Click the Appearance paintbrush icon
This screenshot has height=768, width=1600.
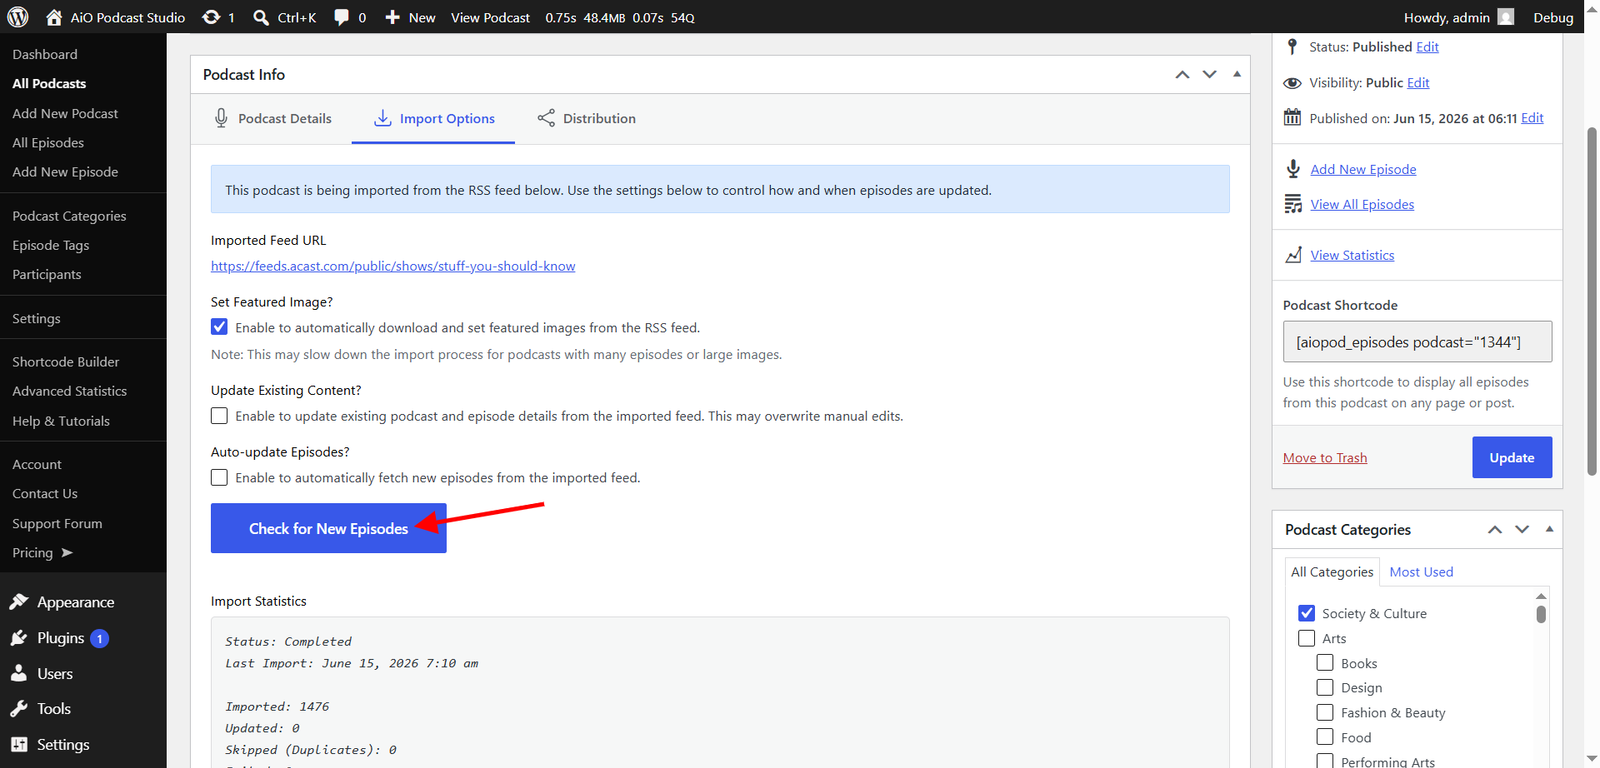[x=19, y=601]
